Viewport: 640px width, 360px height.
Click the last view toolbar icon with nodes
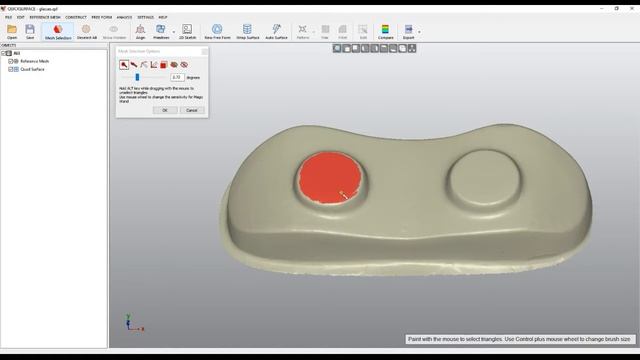coord(412,49)
